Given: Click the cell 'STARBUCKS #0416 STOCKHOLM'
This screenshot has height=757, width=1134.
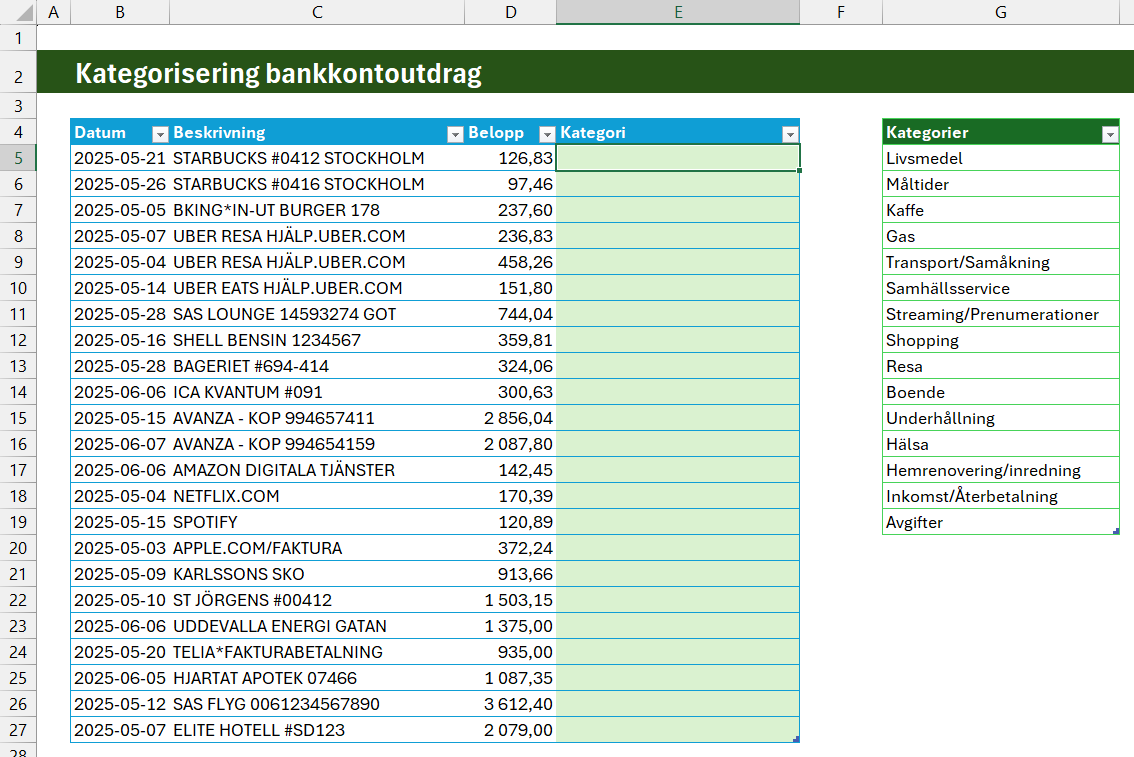Looking at the screenshot, I should click(317, 184).
